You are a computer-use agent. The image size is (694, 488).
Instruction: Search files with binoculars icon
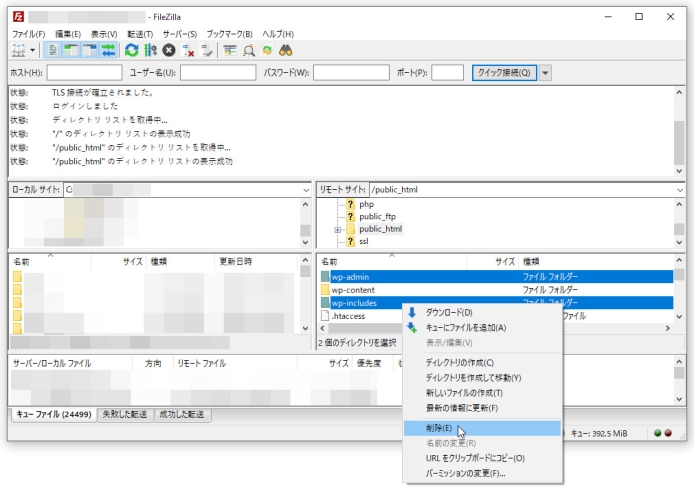(x=285, y=50)
